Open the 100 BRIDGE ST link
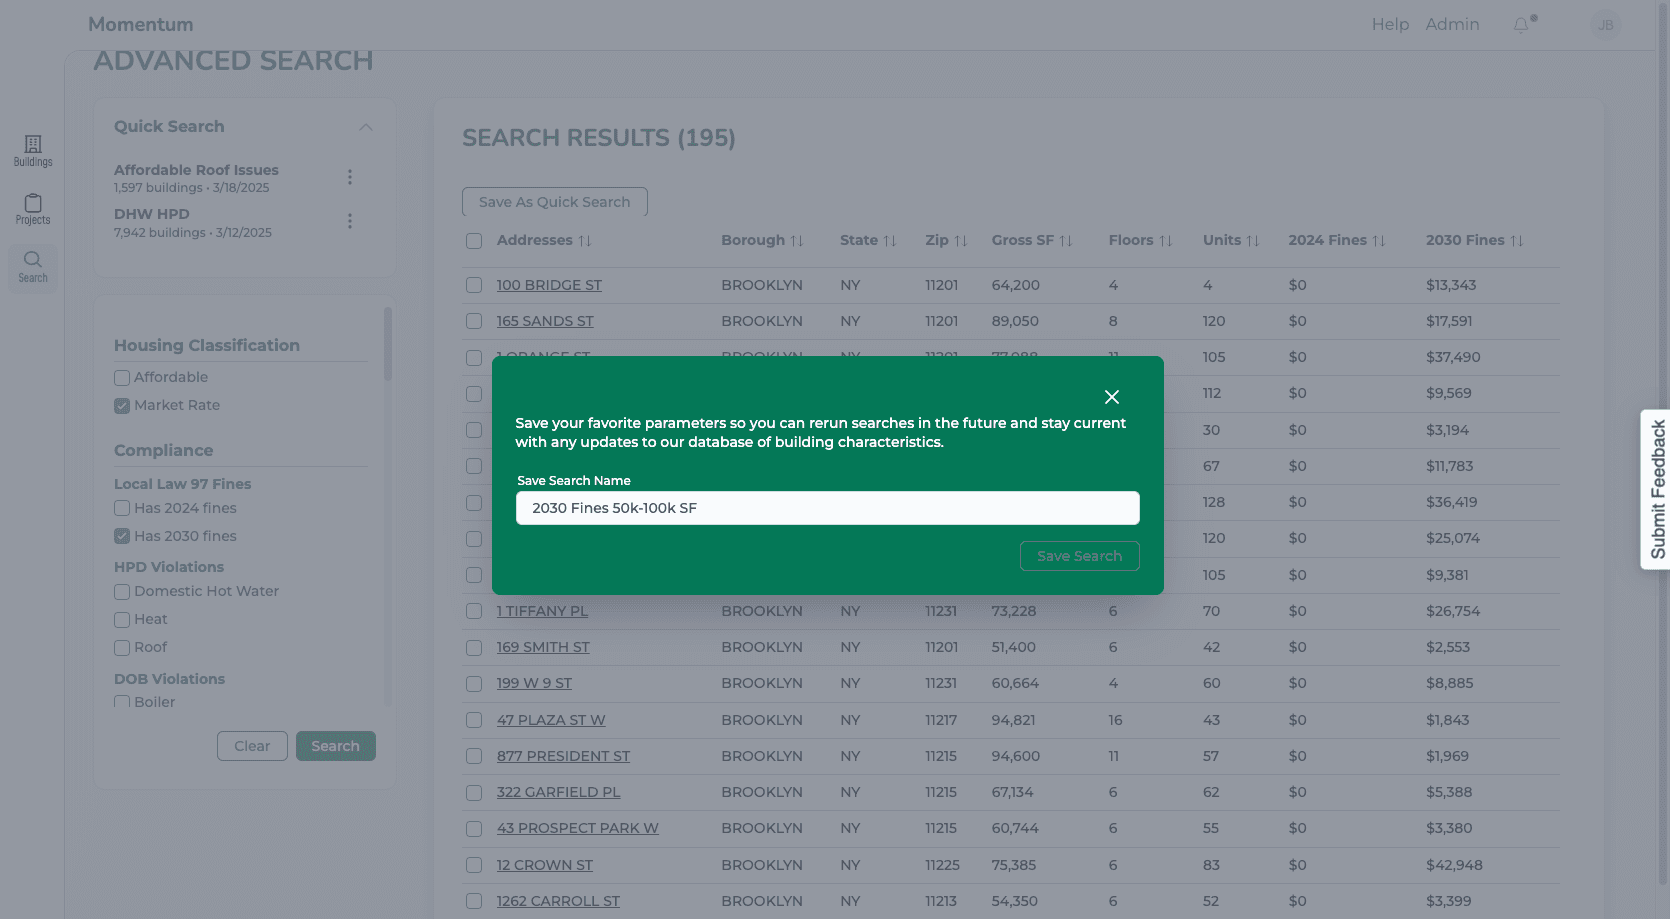The width and height of the screenshot is (1670, 919). click(x=549, y=285)
